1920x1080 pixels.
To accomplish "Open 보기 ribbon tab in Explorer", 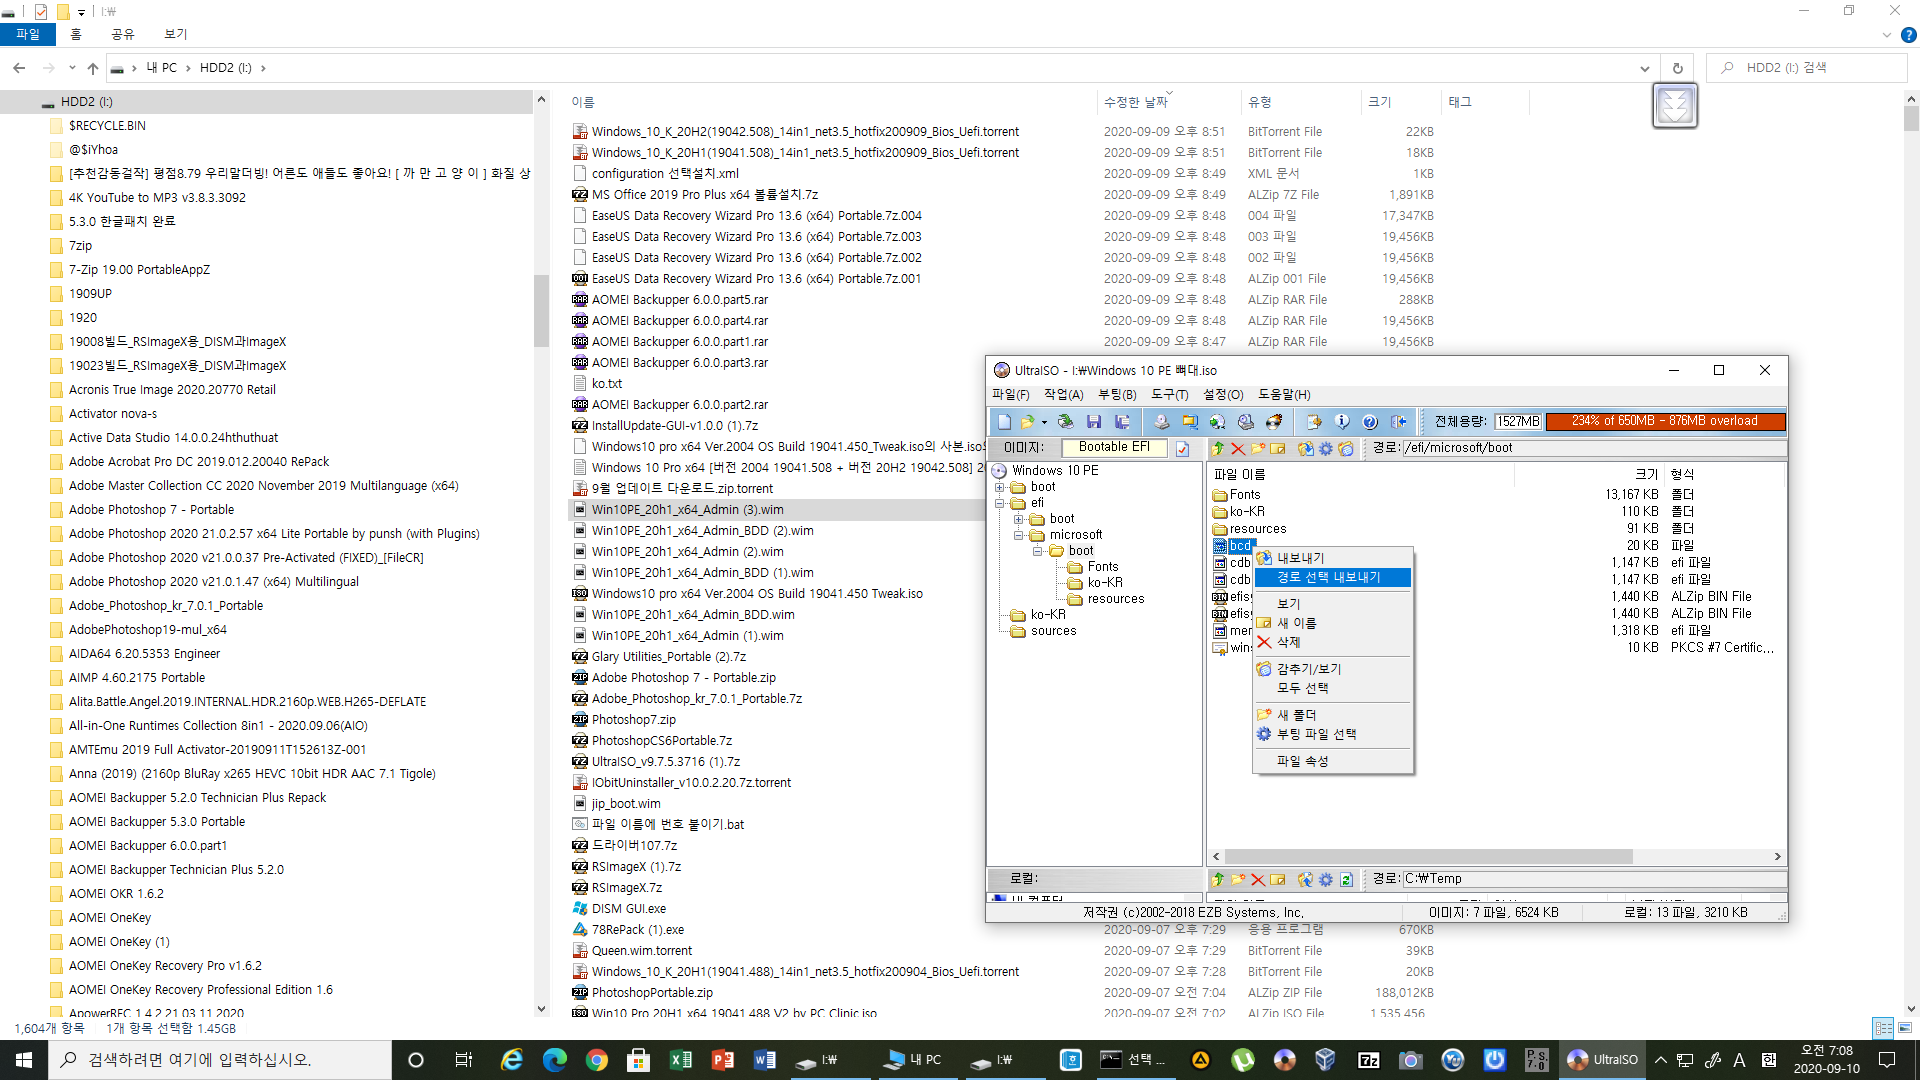I will [x=175, y=34].
